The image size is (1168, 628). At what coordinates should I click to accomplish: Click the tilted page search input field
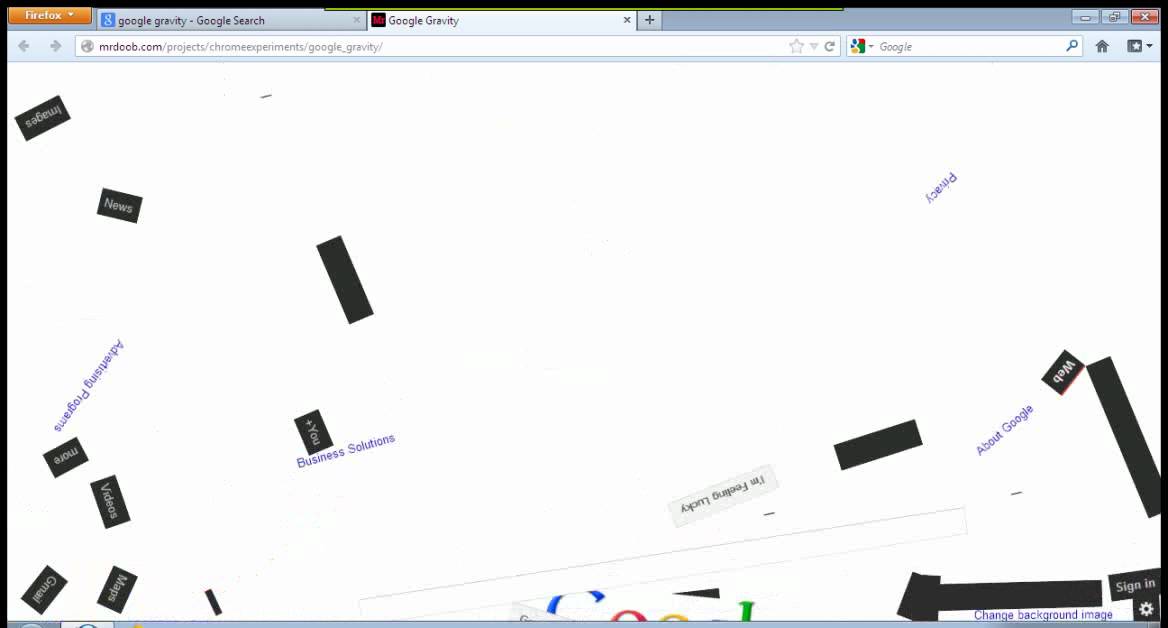pos(663,564)
